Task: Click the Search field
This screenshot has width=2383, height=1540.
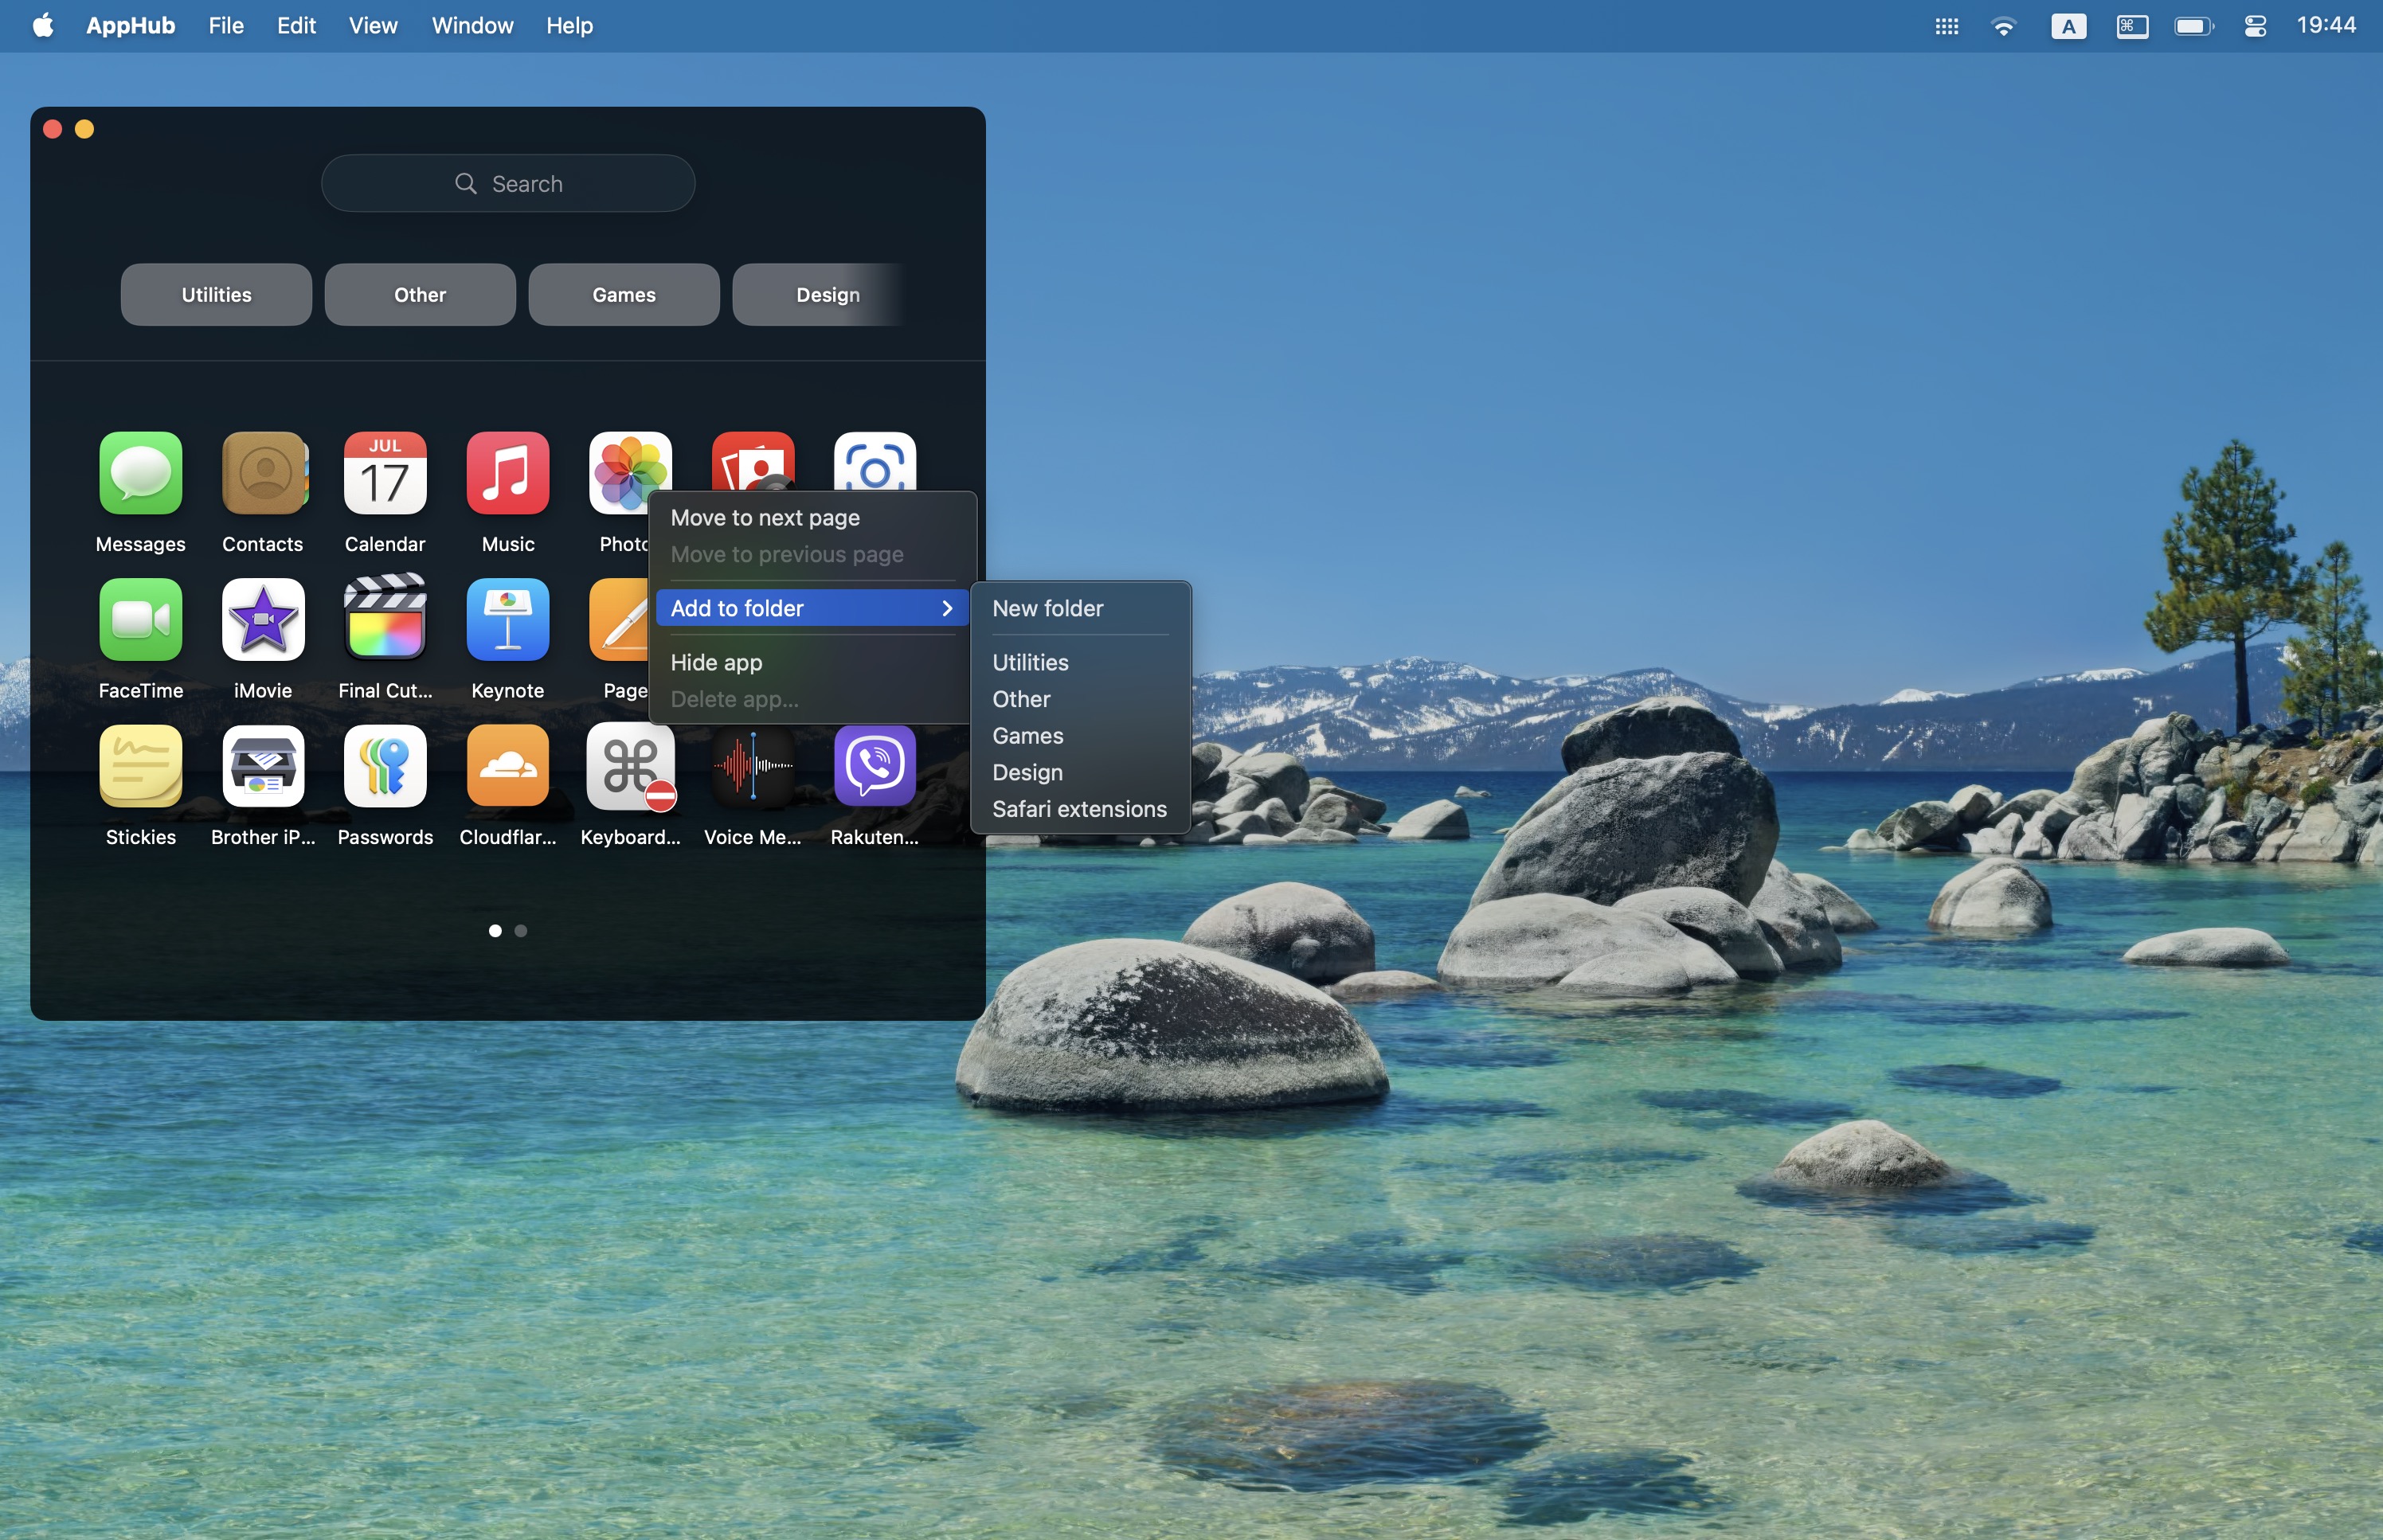Action: tap(508, 184)
